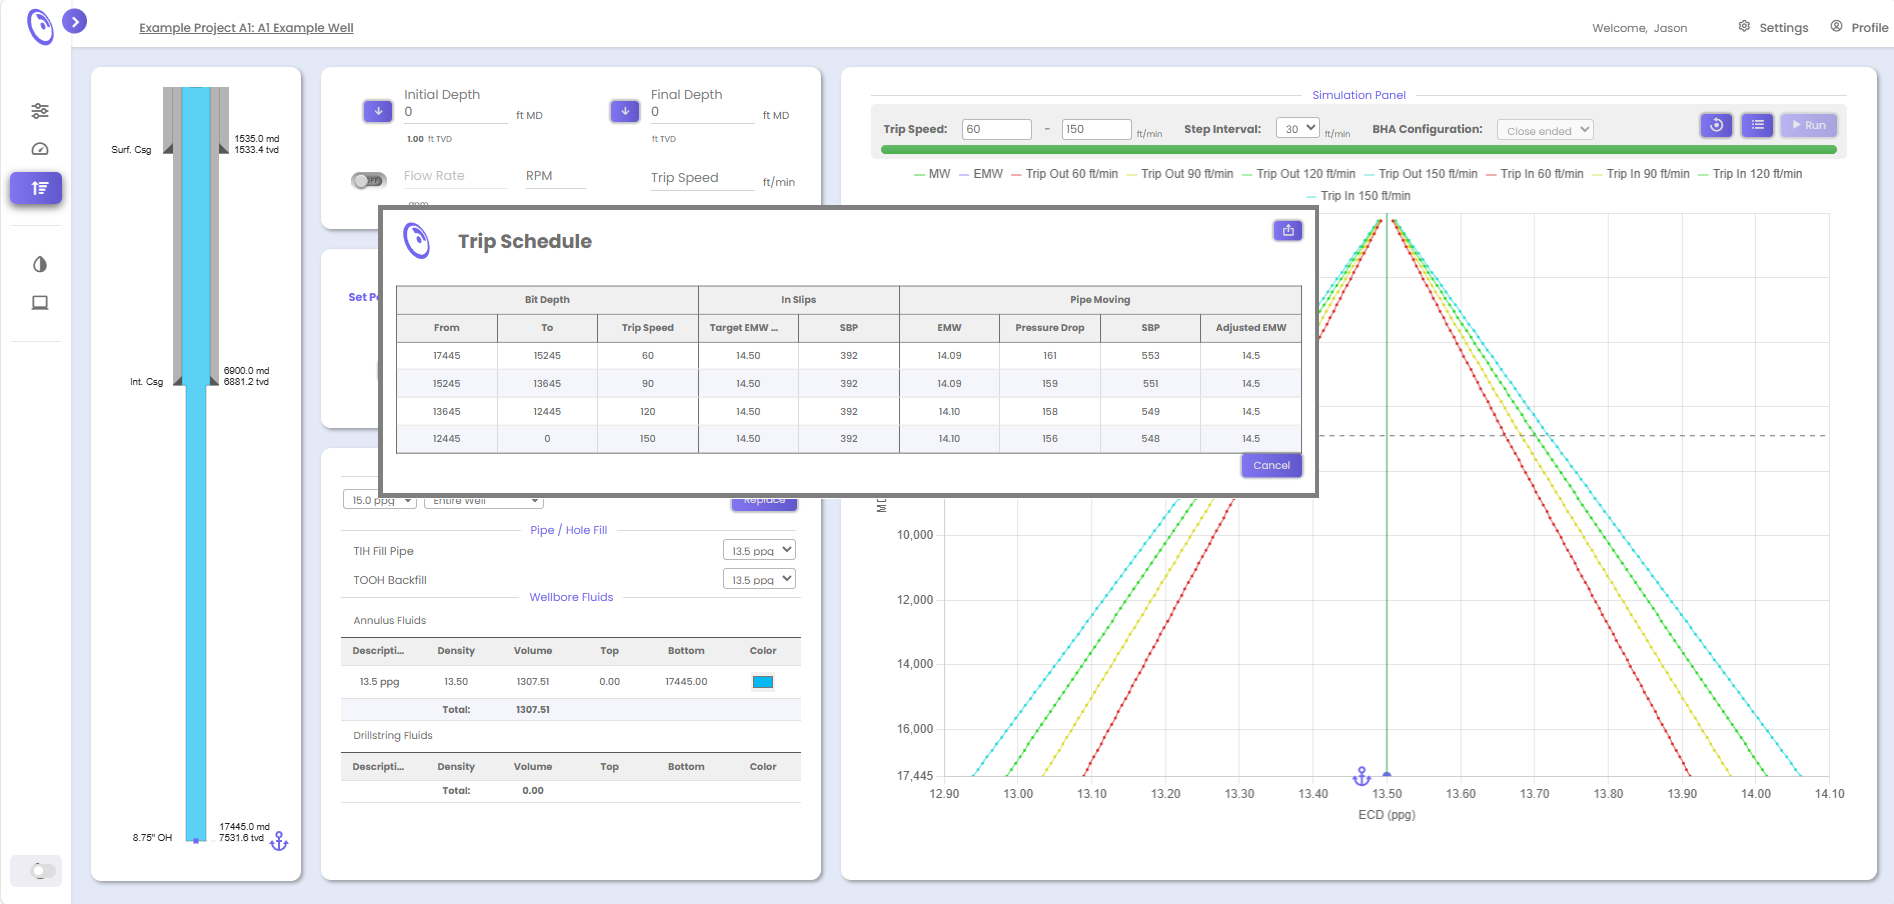Cancel the Trip Schedule dialog
The width and height of the screenshot is (1894, 904).
tap(1271, 465)
